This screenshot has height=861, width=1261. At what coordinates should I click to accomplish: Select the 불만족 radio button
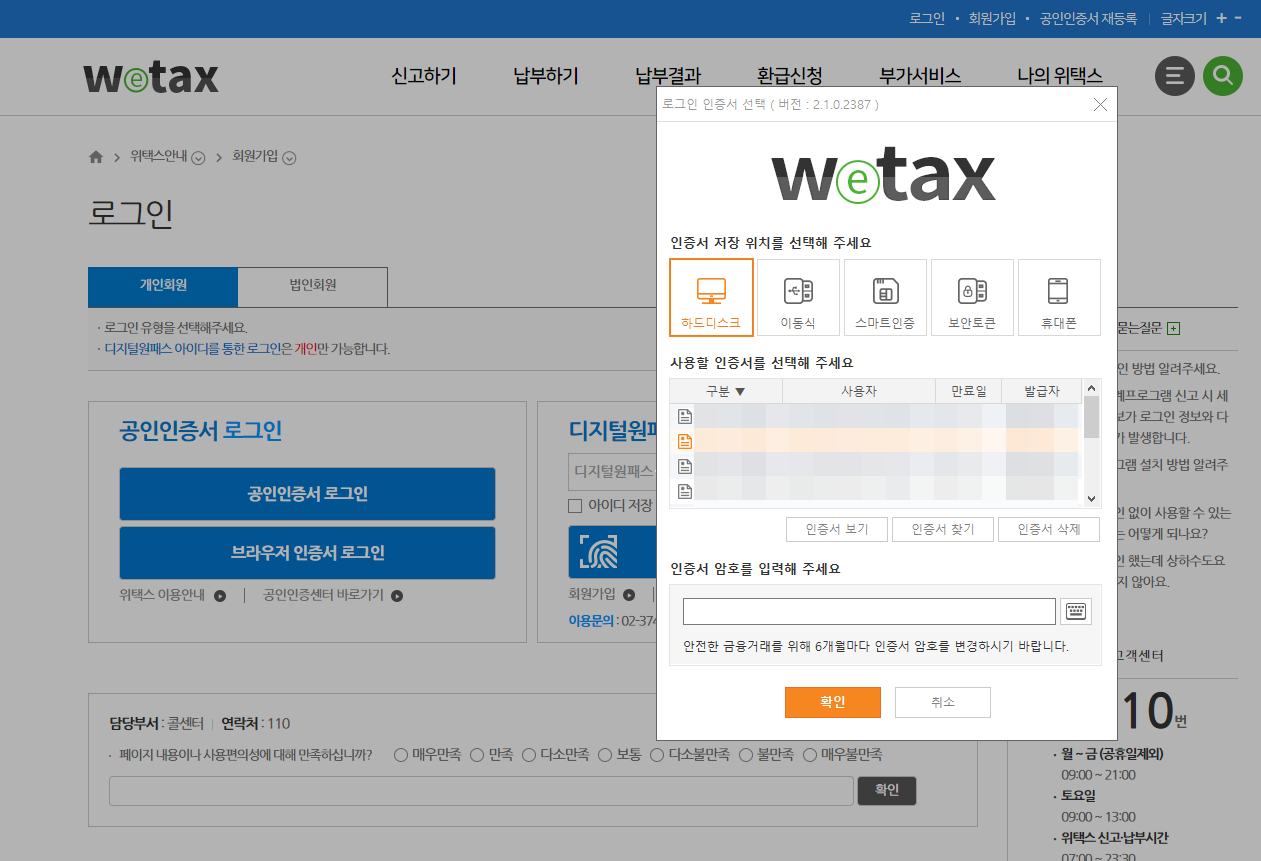tap(746, 755)
